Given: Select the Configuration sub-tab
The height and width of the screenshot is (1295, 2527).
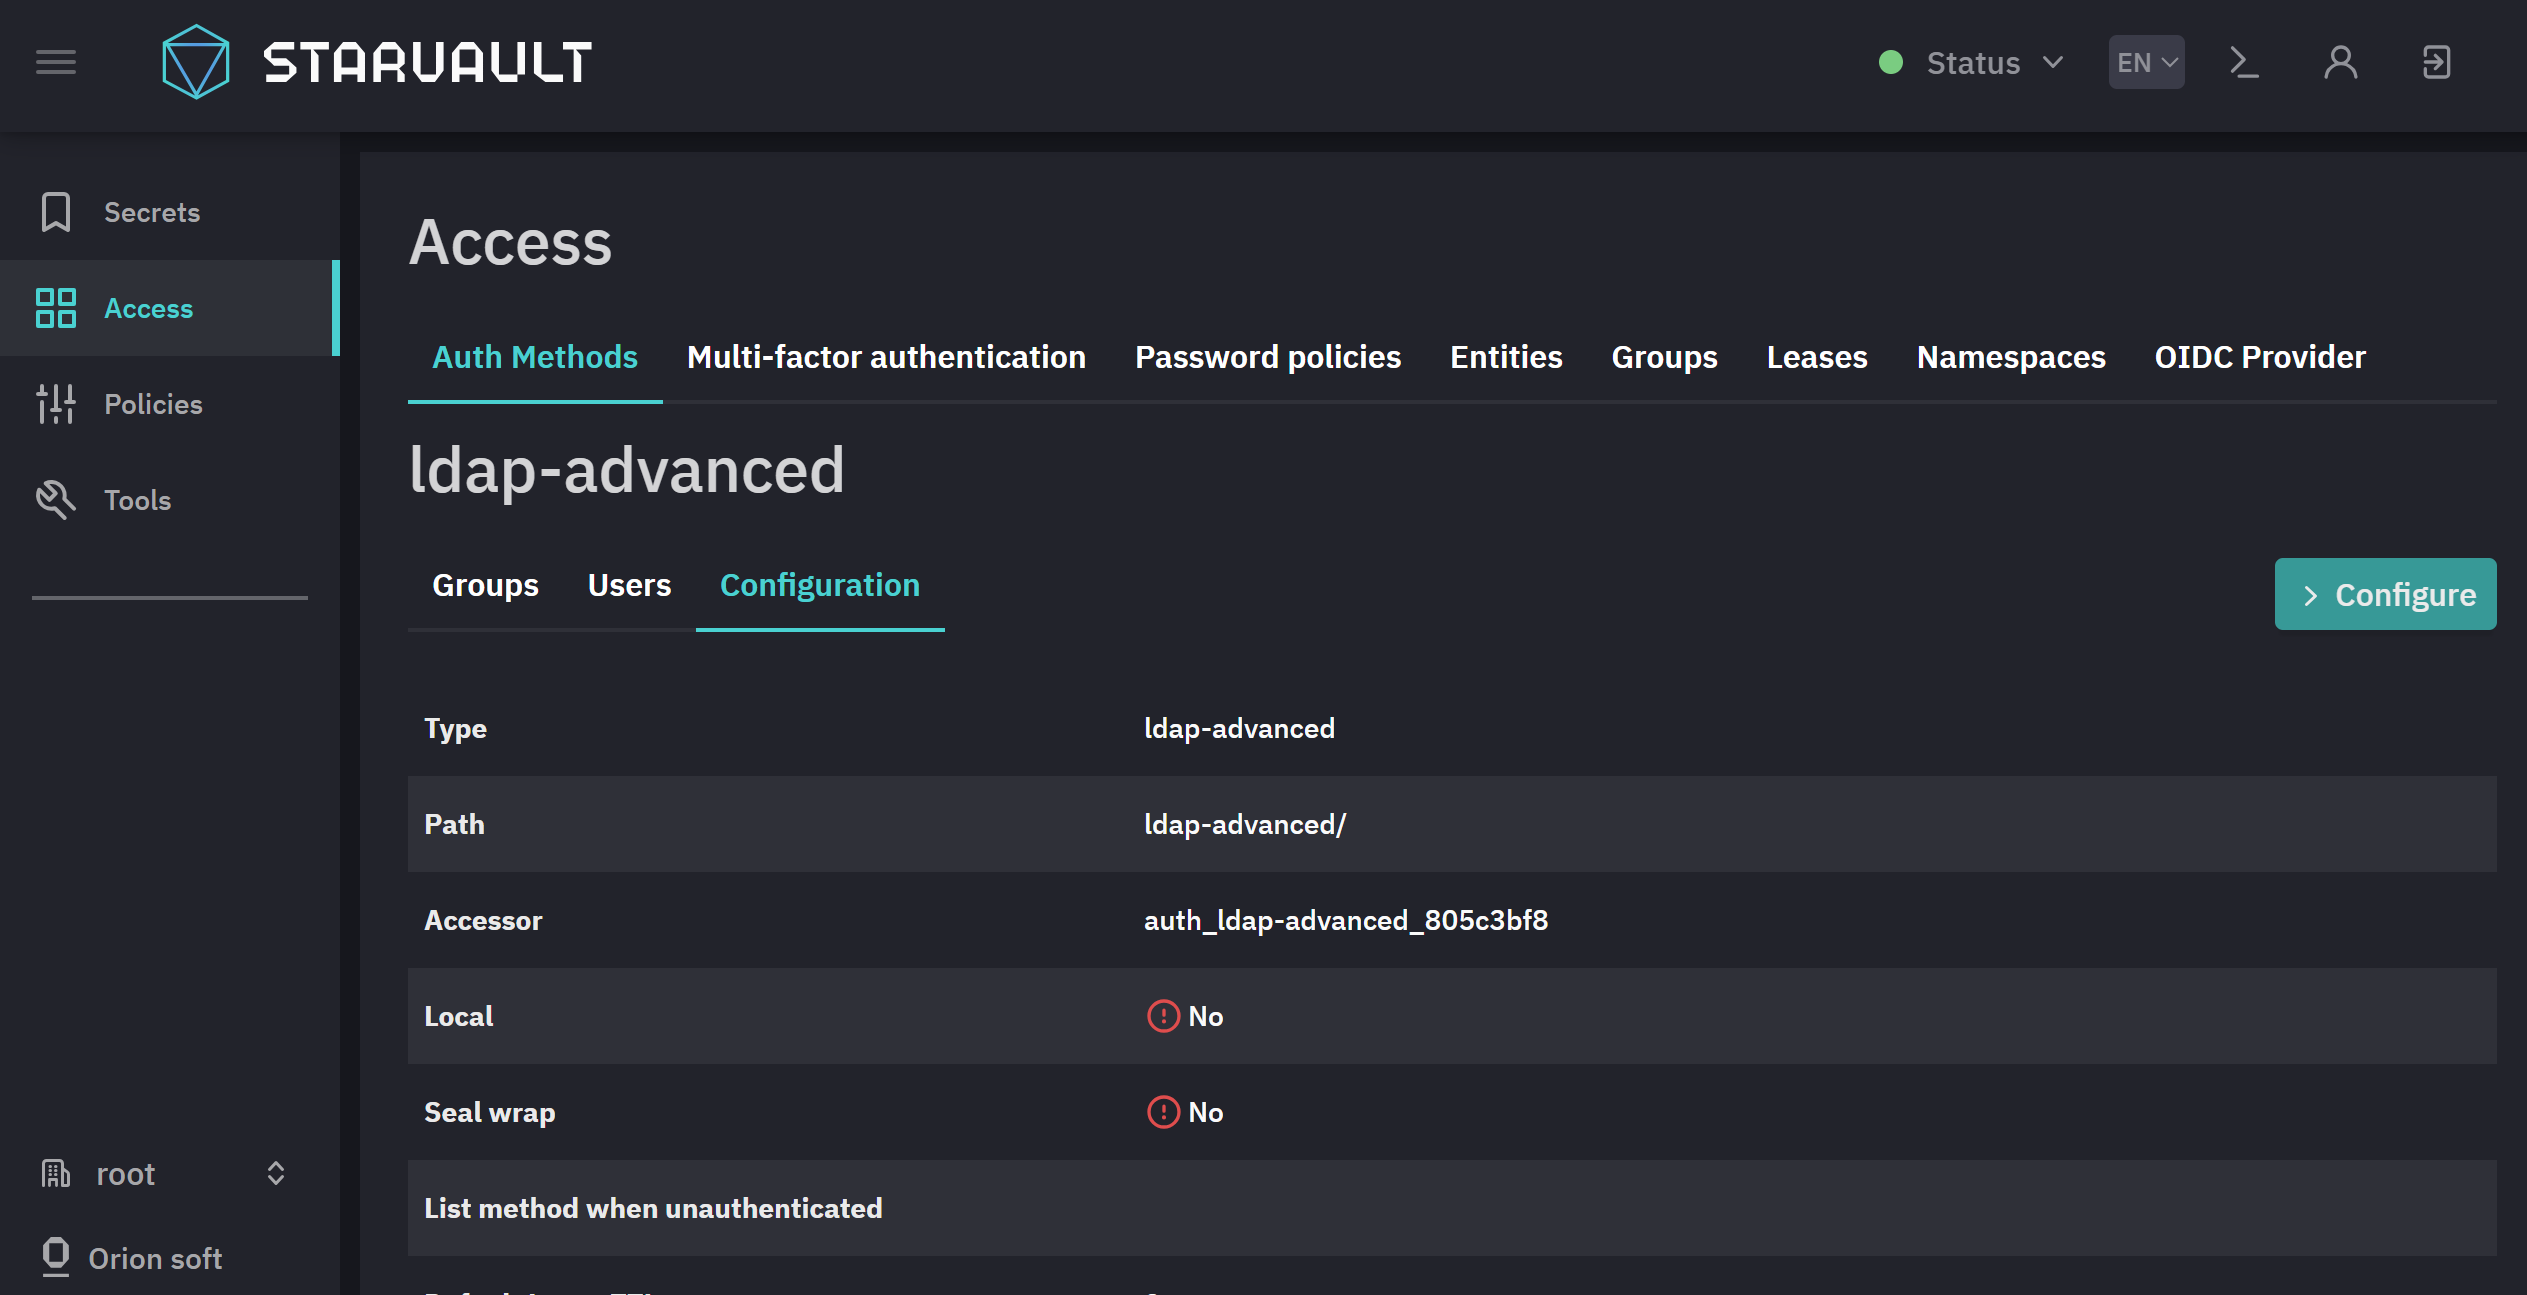Looking at the screenshot, I should [820, 585].
